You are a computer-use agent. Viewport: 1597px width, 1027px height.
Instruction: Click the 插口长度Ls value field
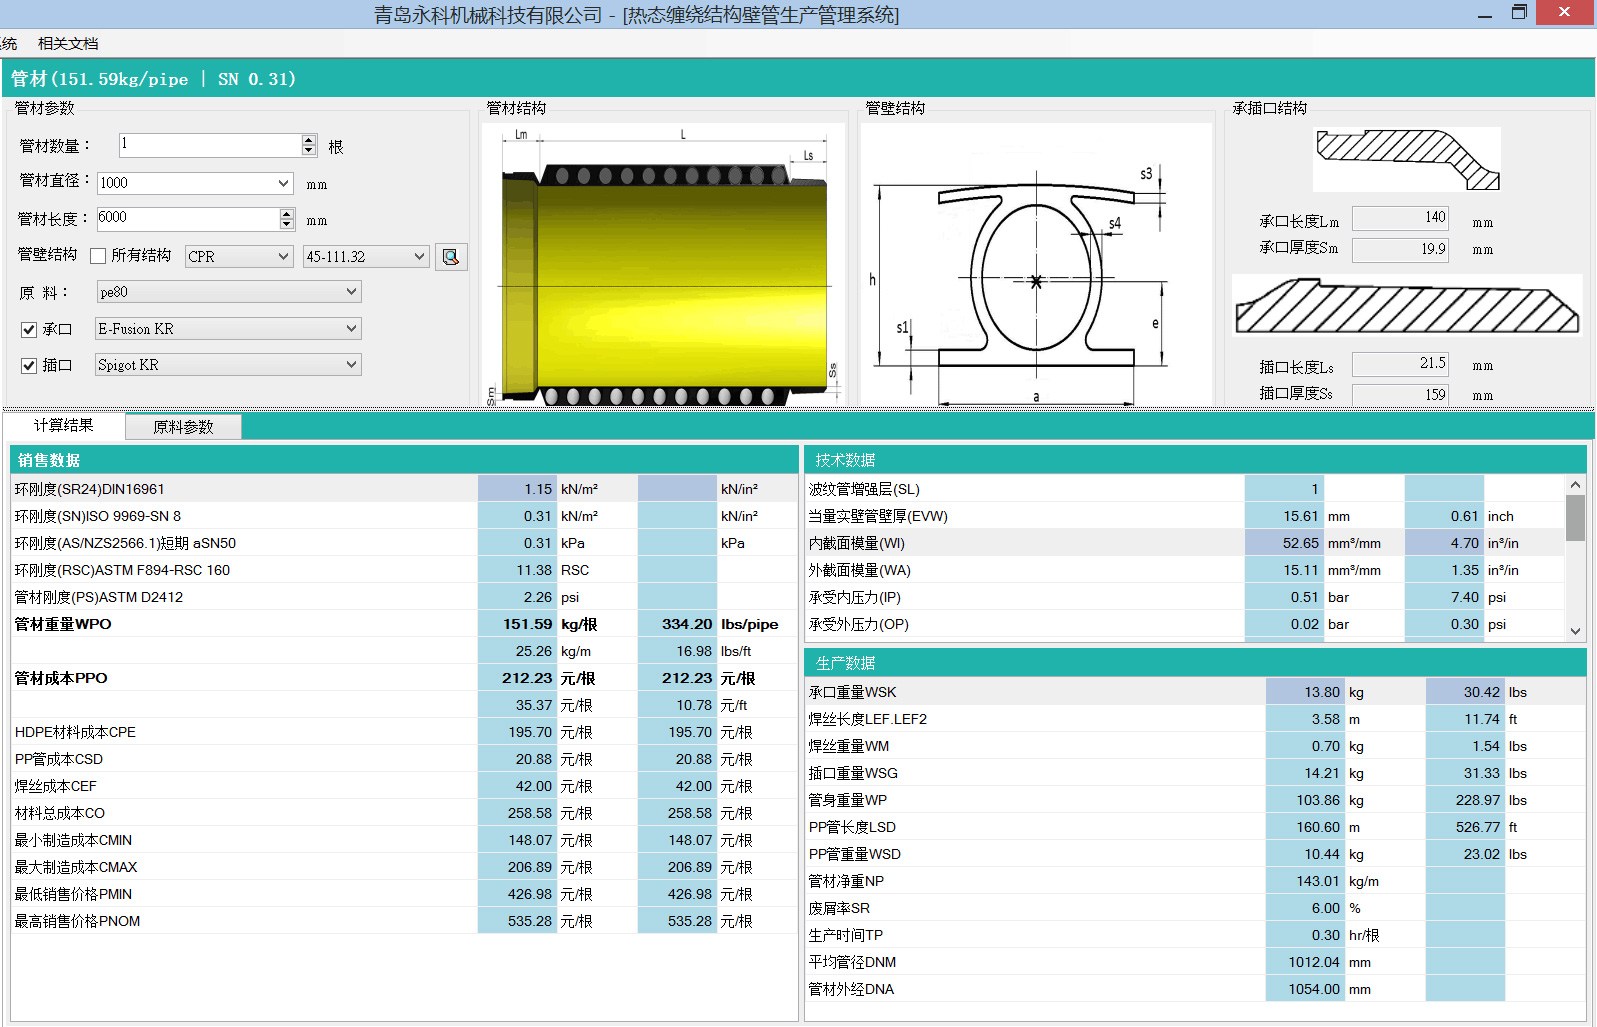pos(1400,364)
